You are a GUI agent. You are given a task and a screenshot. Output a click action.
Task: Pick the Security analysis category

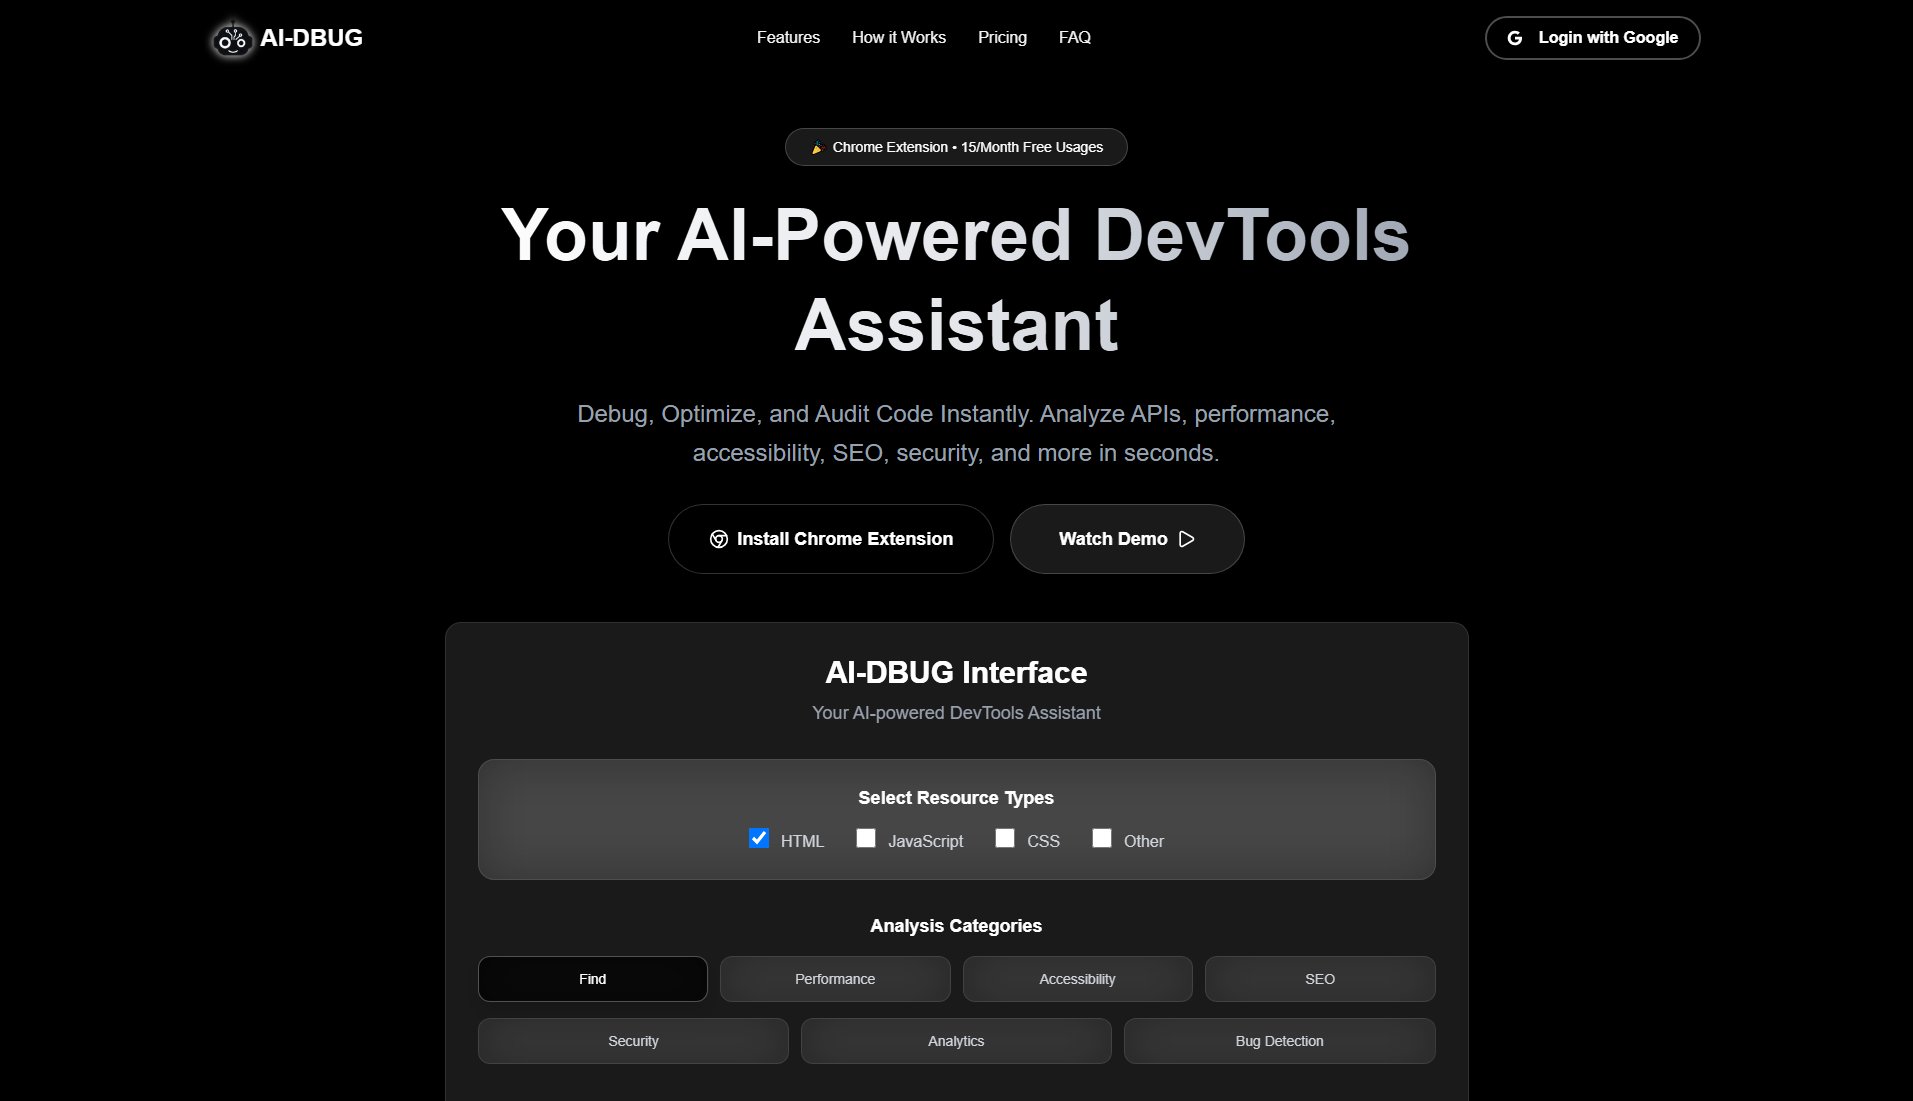click(x=633, y=1041)
